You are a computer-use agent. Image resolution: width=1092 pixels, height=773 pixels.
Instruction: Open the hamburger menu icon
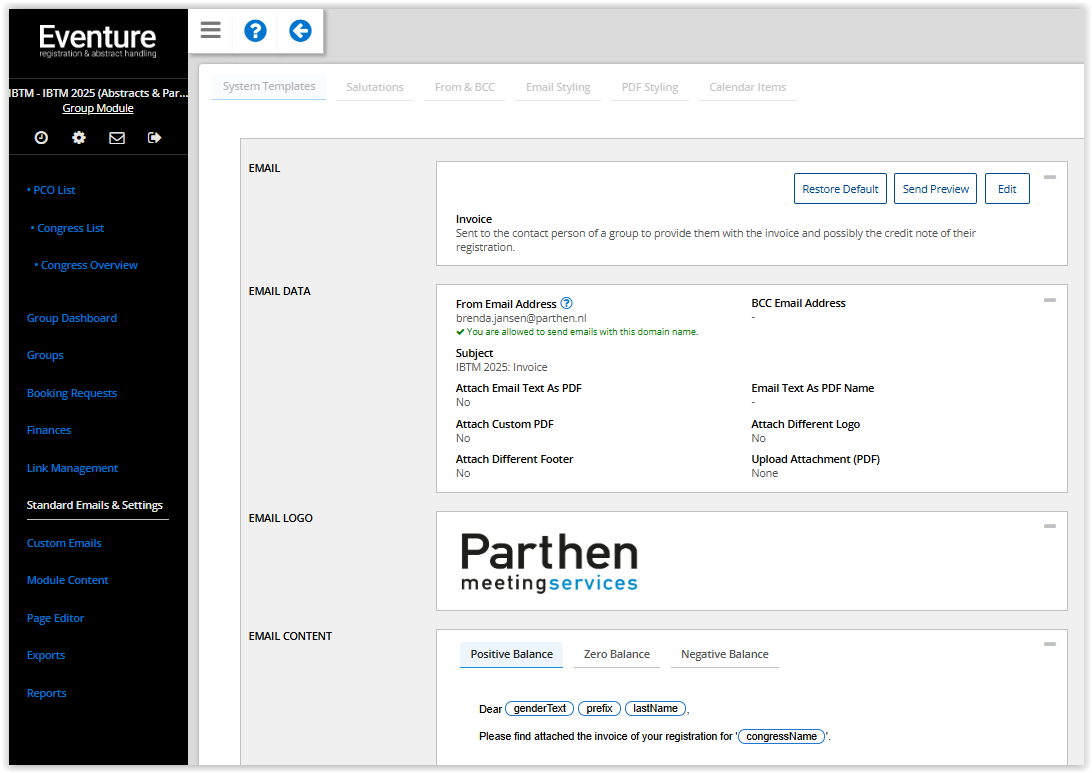210,30
